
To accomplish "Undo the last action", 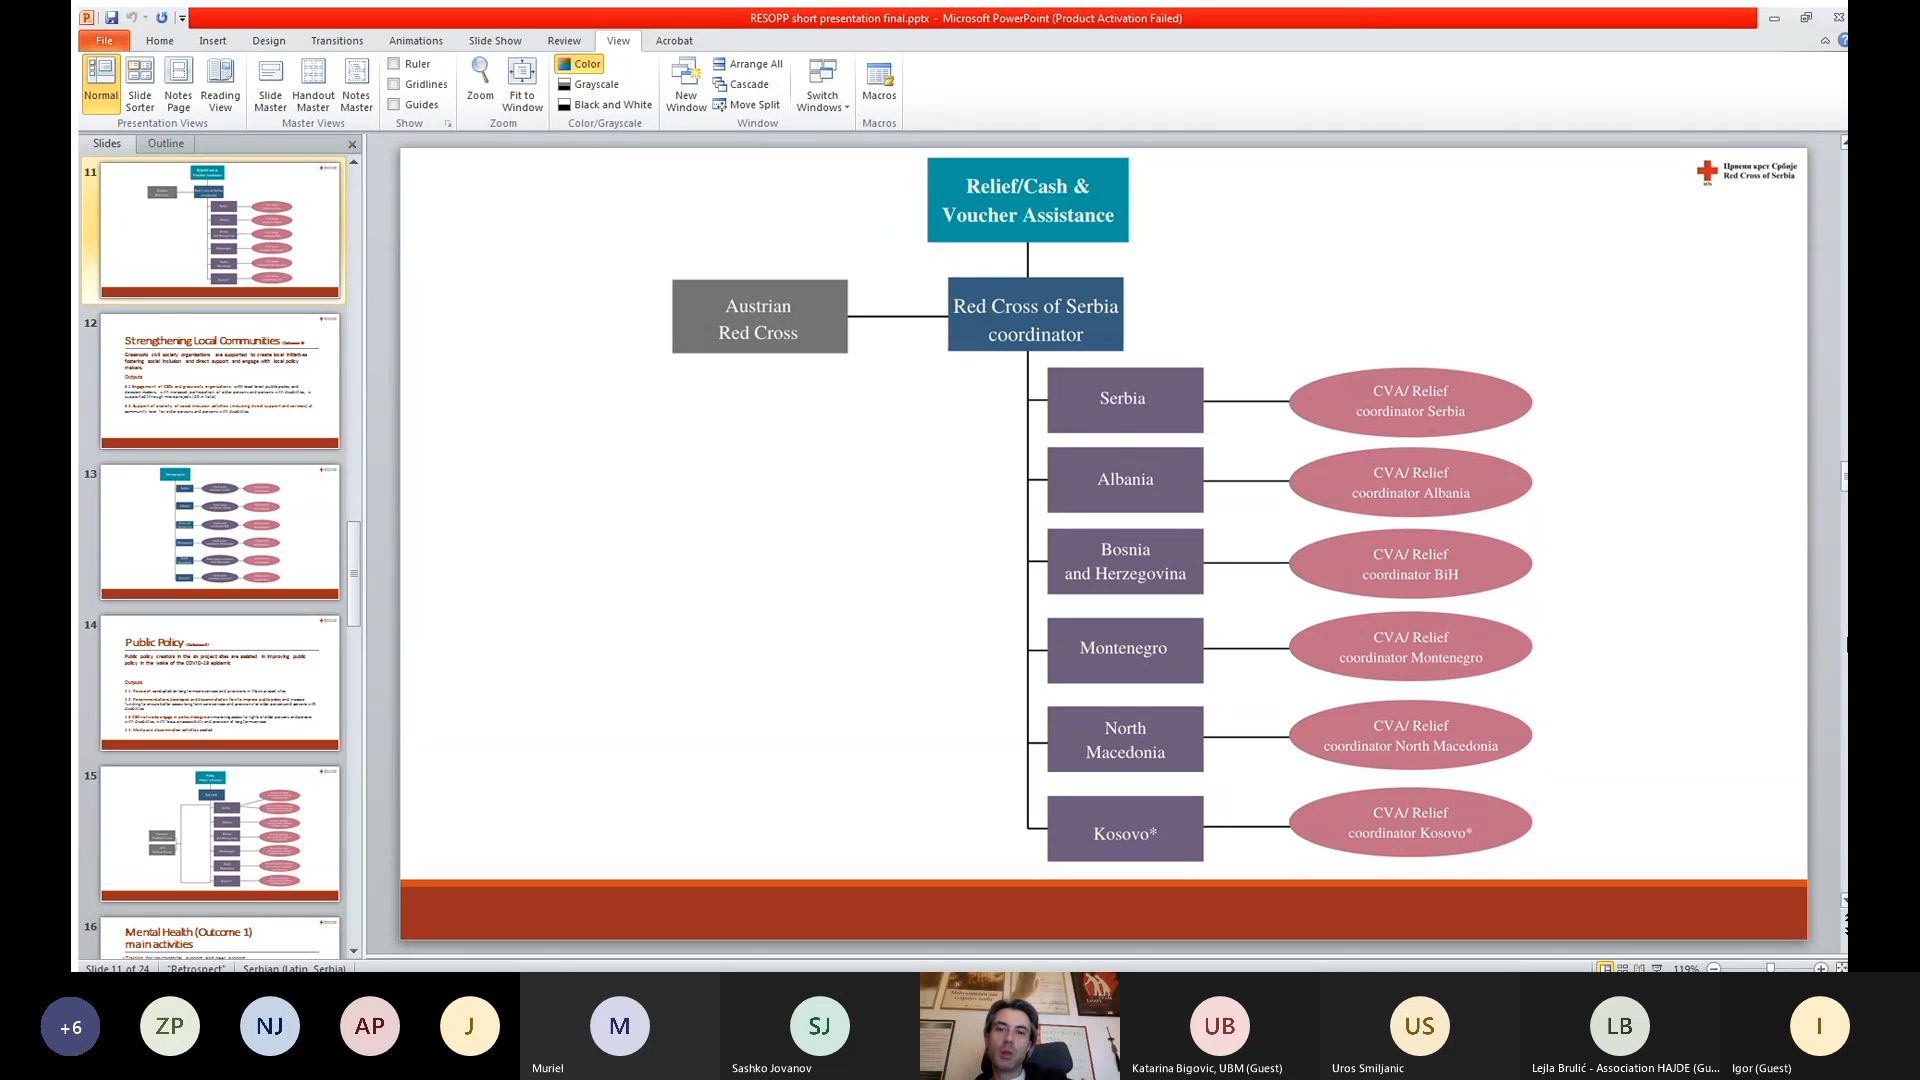I will click(131, 18).
